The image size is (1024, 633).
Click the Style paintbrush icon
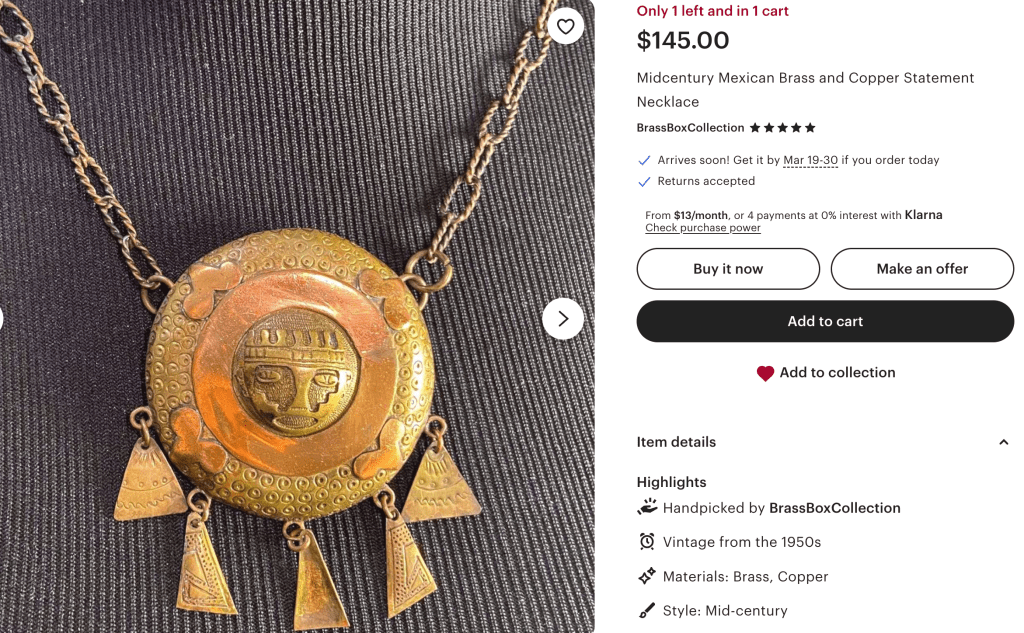point(647,611)
